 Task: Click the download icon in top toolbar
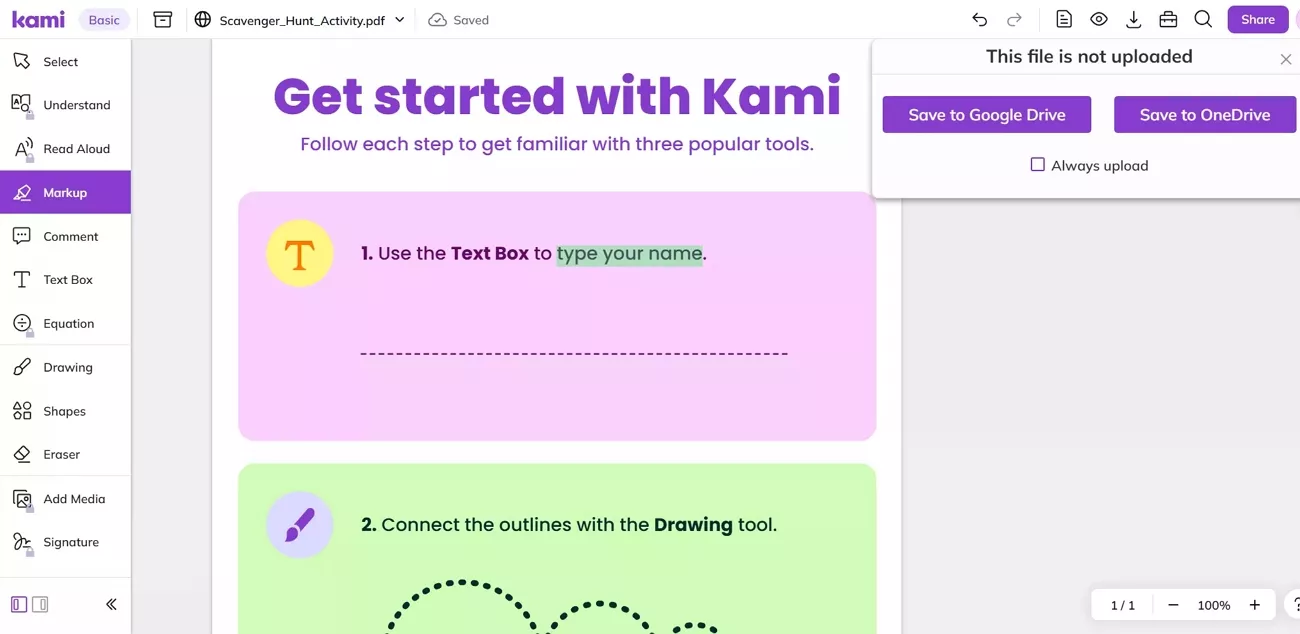point(1133,20)
